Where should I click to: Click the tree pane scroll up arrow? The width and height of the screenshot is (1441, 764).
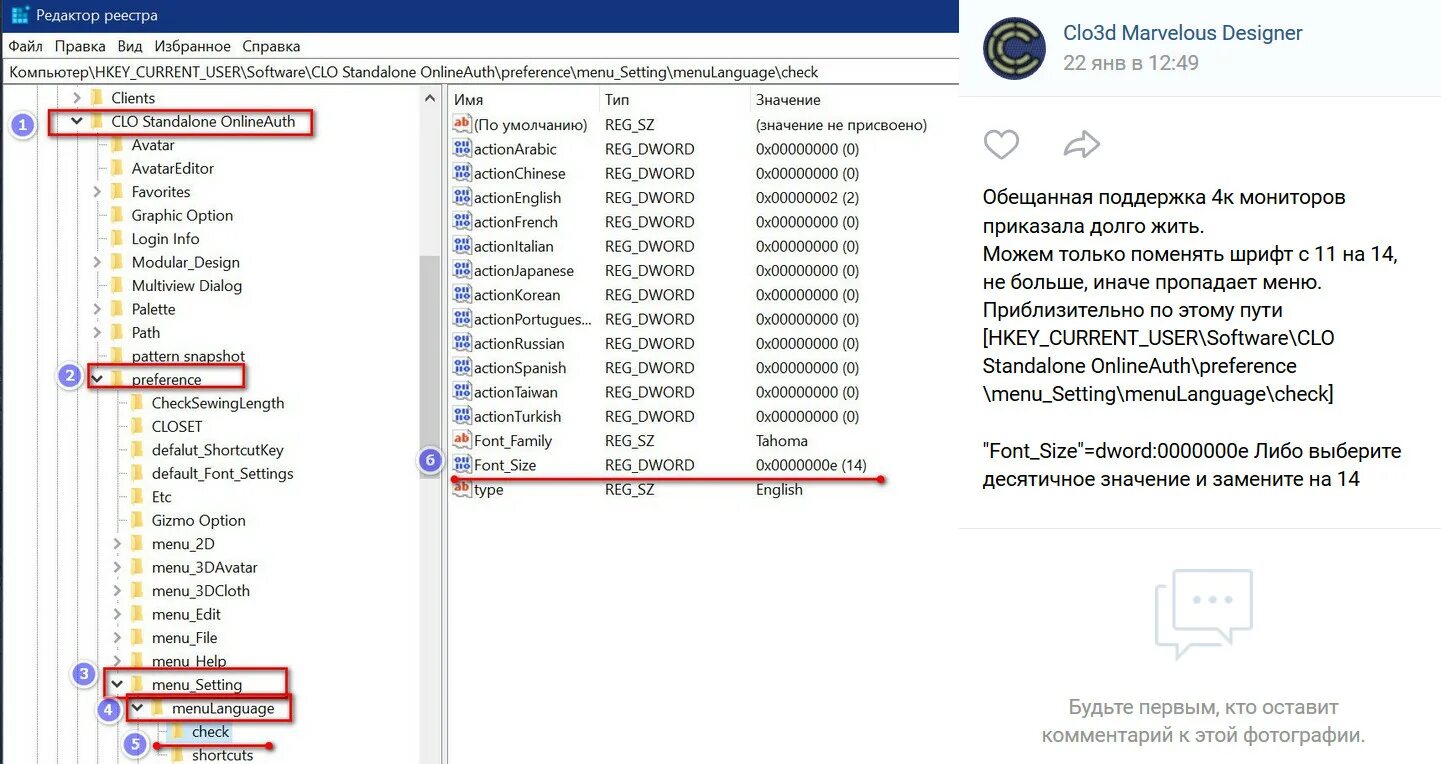point(430,98)
